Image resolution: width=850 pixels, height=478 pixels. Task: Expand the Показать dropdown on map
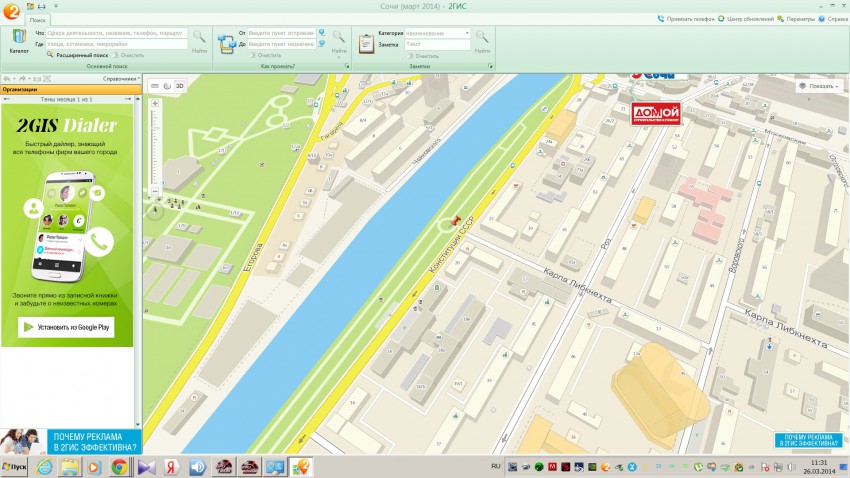click(x=820, y=86)
